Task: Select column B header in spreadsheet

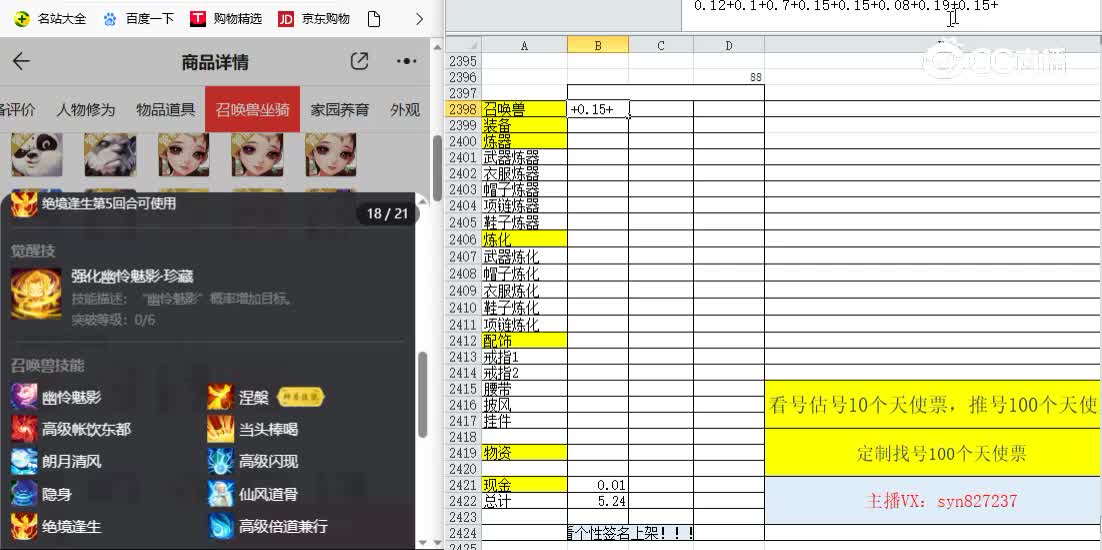Action: [x=597, y=46]
